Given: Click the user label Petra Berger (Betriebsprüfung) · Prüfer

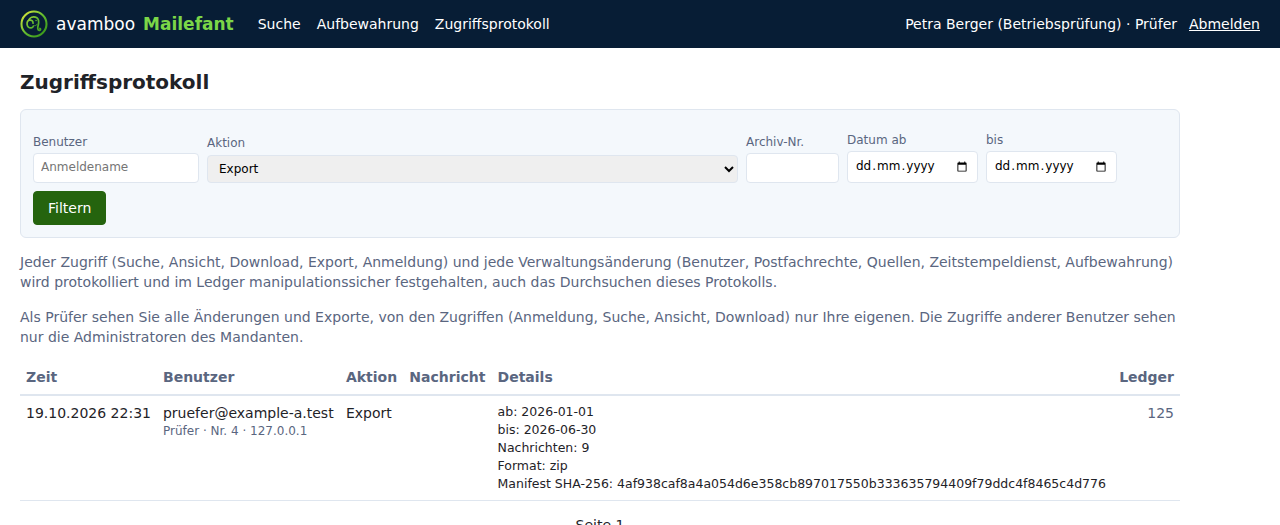Looking at the screenshot, I should [1041, 24].
